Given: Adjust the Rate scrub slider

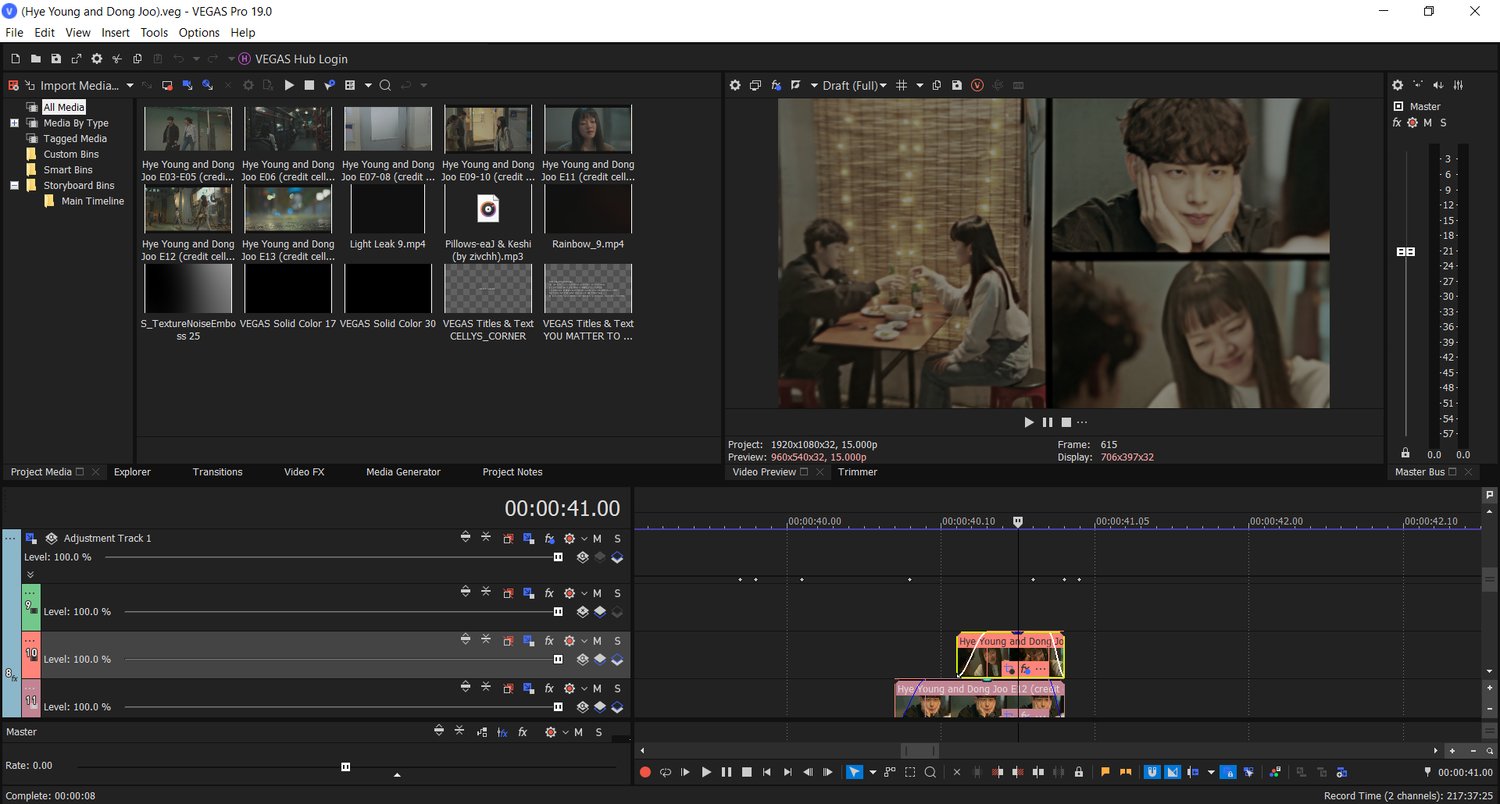Looking at the screenshot, I should [346, 767].
